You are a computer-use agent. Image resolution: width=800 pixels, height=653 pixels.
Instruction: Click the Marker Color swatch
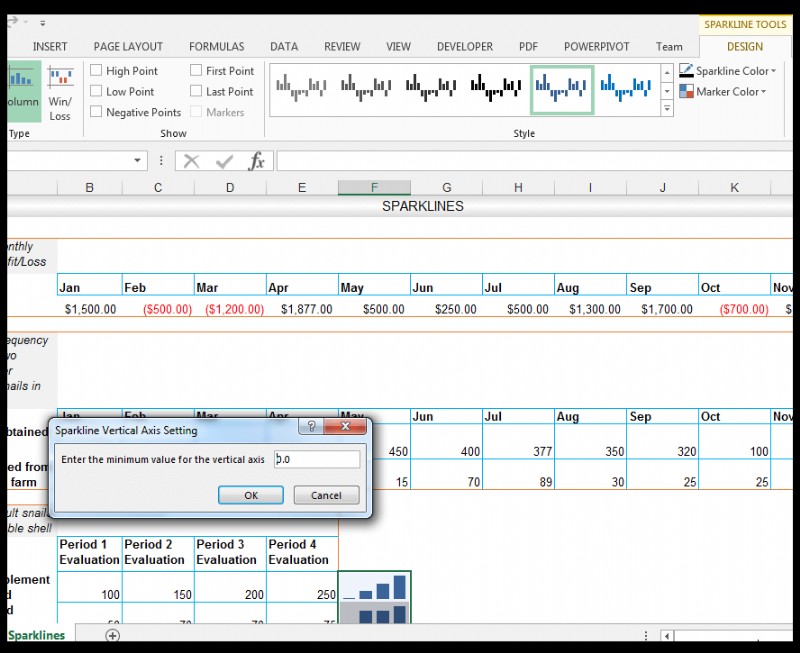click(x=686, y=91)
